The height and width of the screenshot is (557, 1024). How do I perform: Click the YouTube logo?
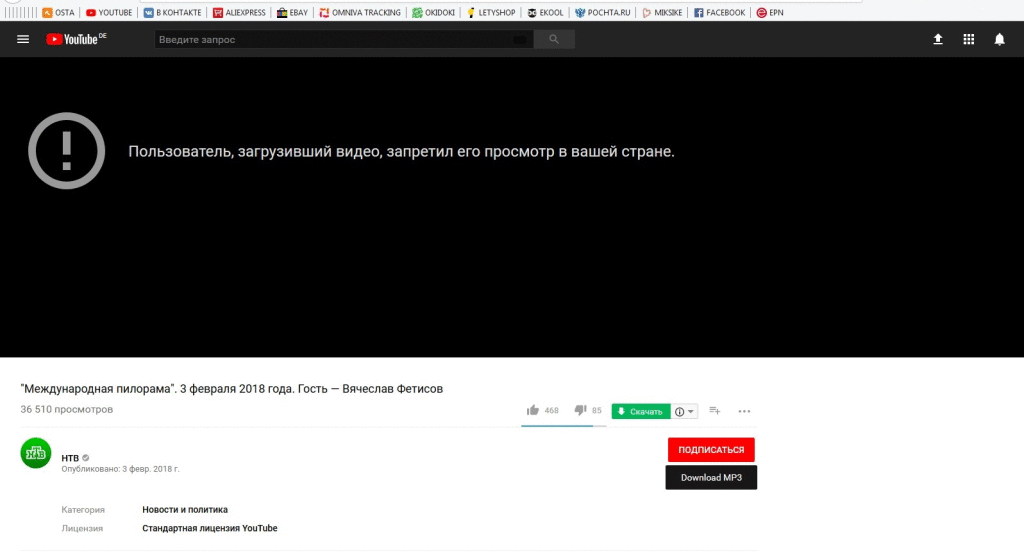pyautogui.click(x=76, y=40)
